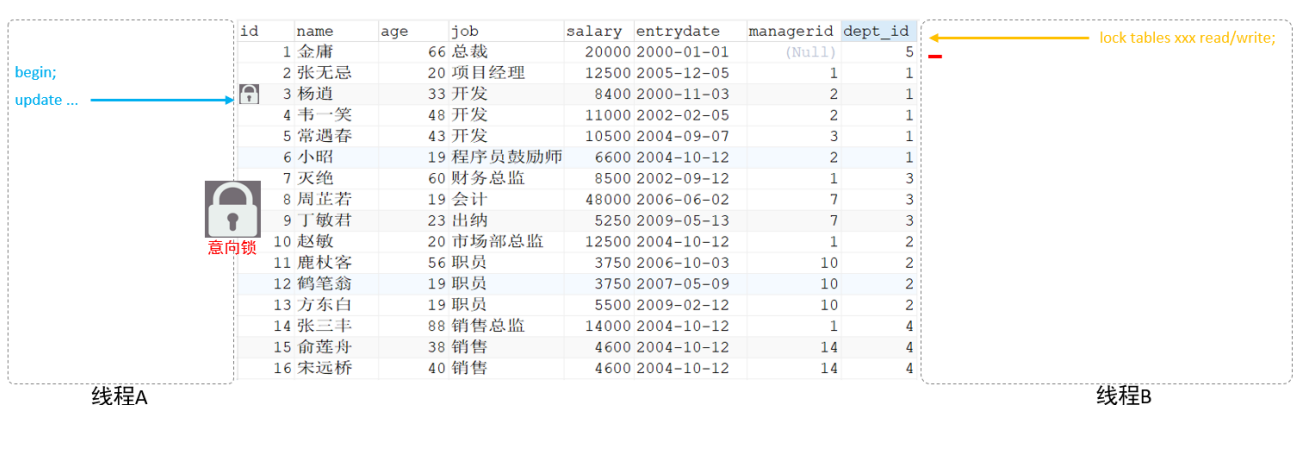Click the salary value 8400
The width and height of the screenshot is (1305, 461).
(x=613, y=94)
